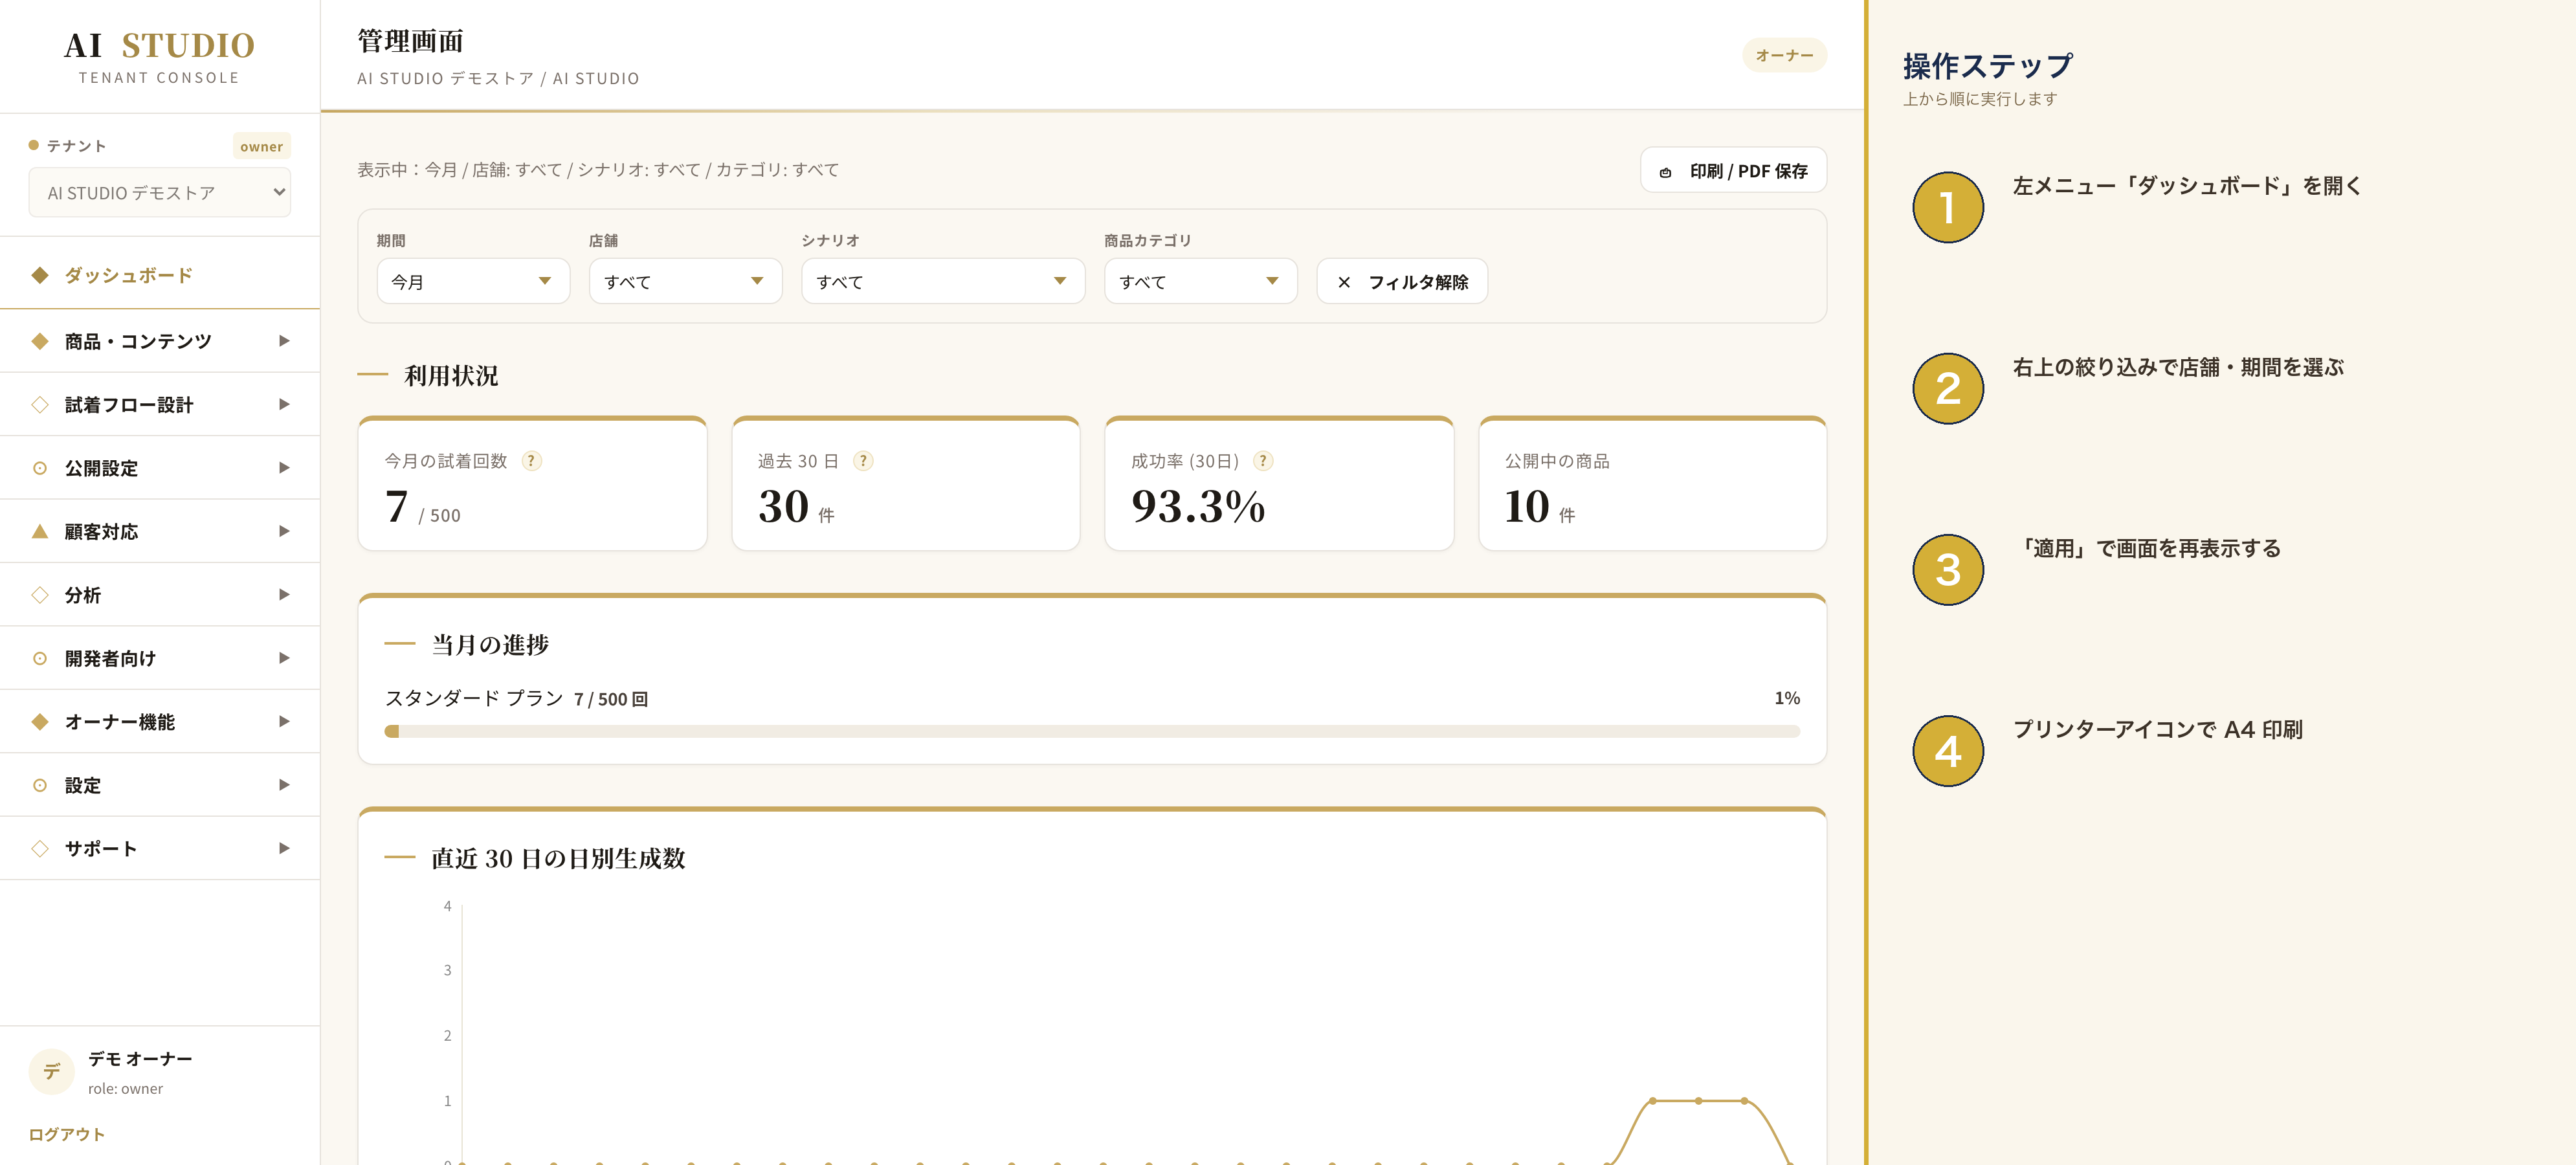Click the printer icon in 印刷 / PDF 保存

(1665, 172)
